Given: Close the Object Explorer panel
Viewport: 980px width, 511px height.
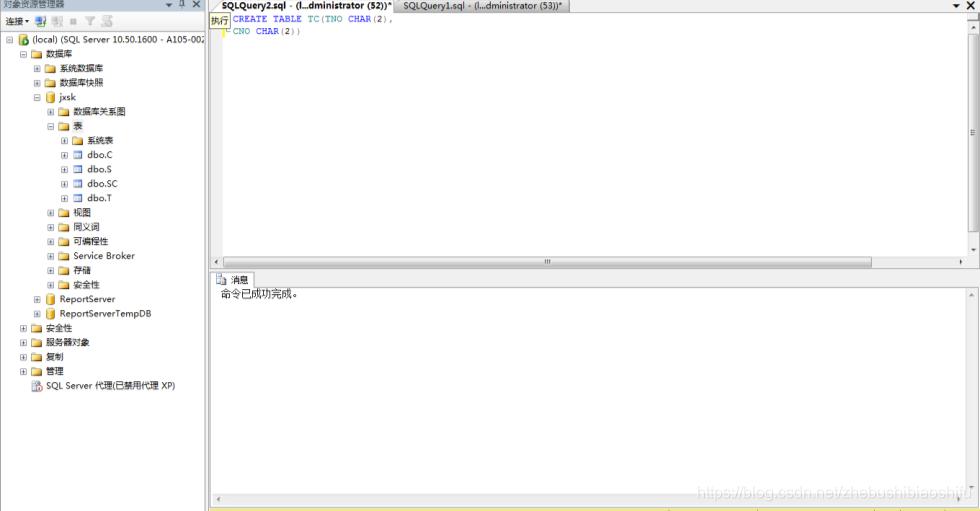Looking at the screenshot, I should tap(196, 4).
